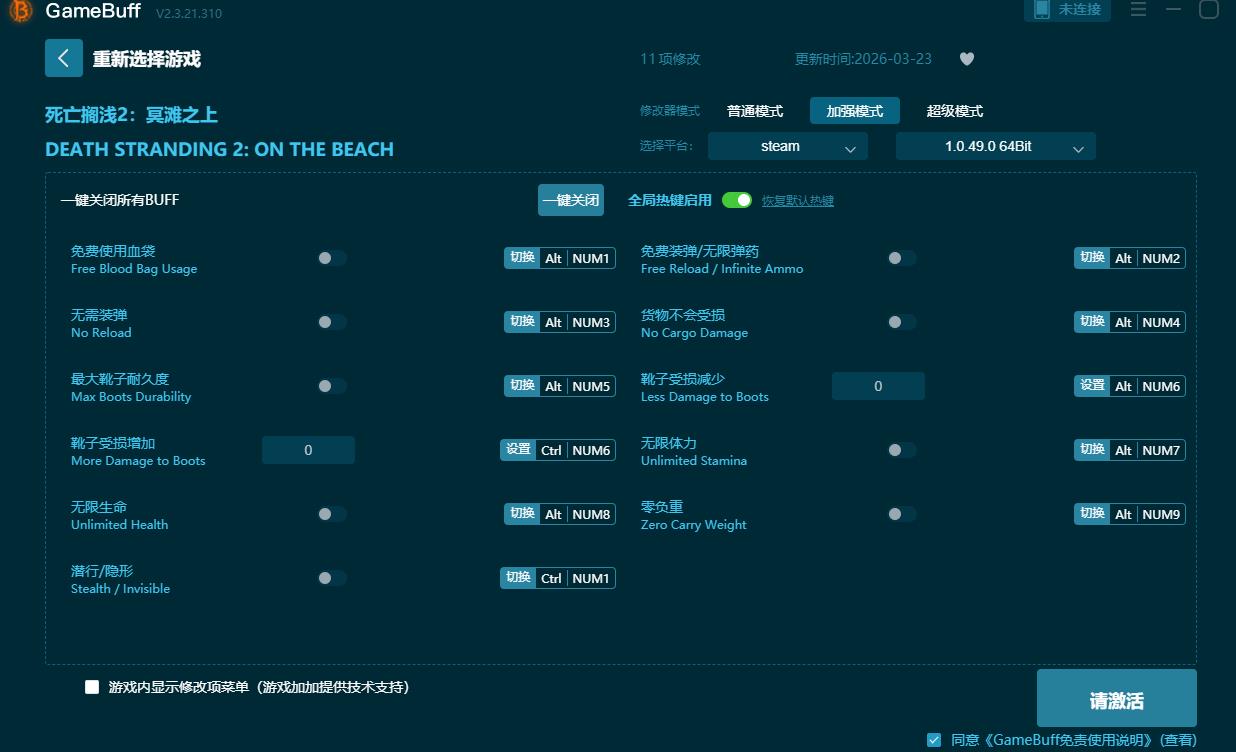The height and width of the screenshot is (752, 1236).
Task: Click 切换 hotkey button for No Reload
Action: [522, 322]
